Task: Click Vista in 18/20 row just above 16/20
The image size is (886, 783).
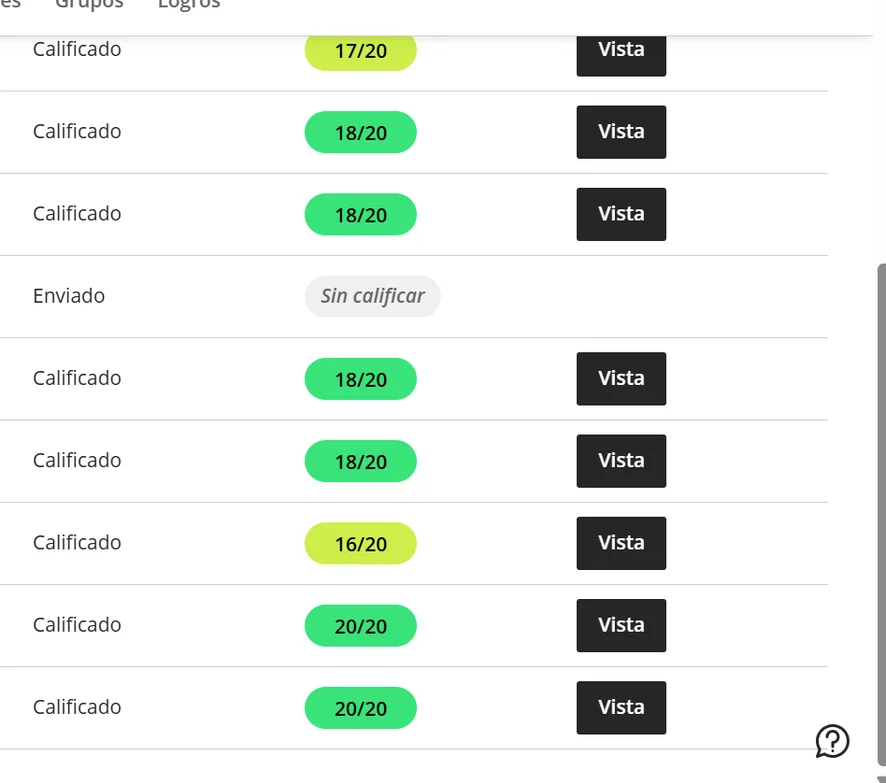Action: 621,461
